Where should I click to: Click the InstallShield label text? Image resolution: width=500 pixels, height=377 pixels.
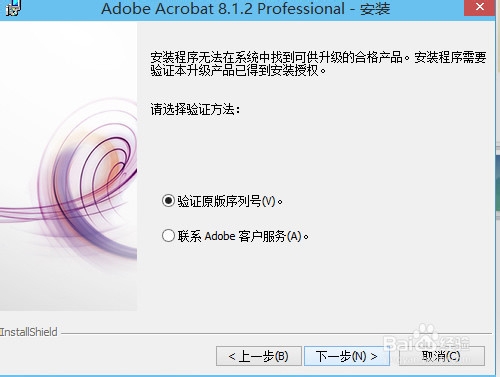(x=29, y=332)
